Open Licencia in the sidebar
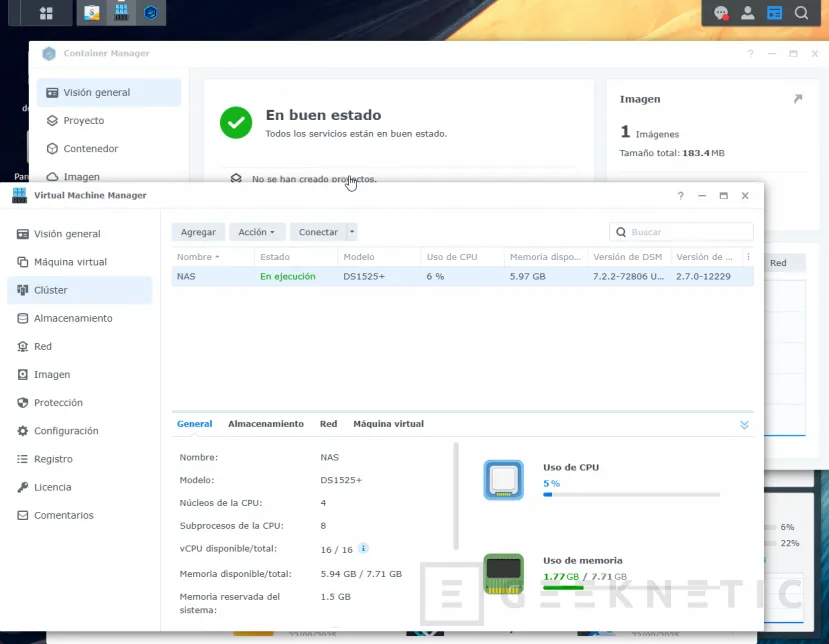Viewport: 829px width, 644px height. pos(52,487)
